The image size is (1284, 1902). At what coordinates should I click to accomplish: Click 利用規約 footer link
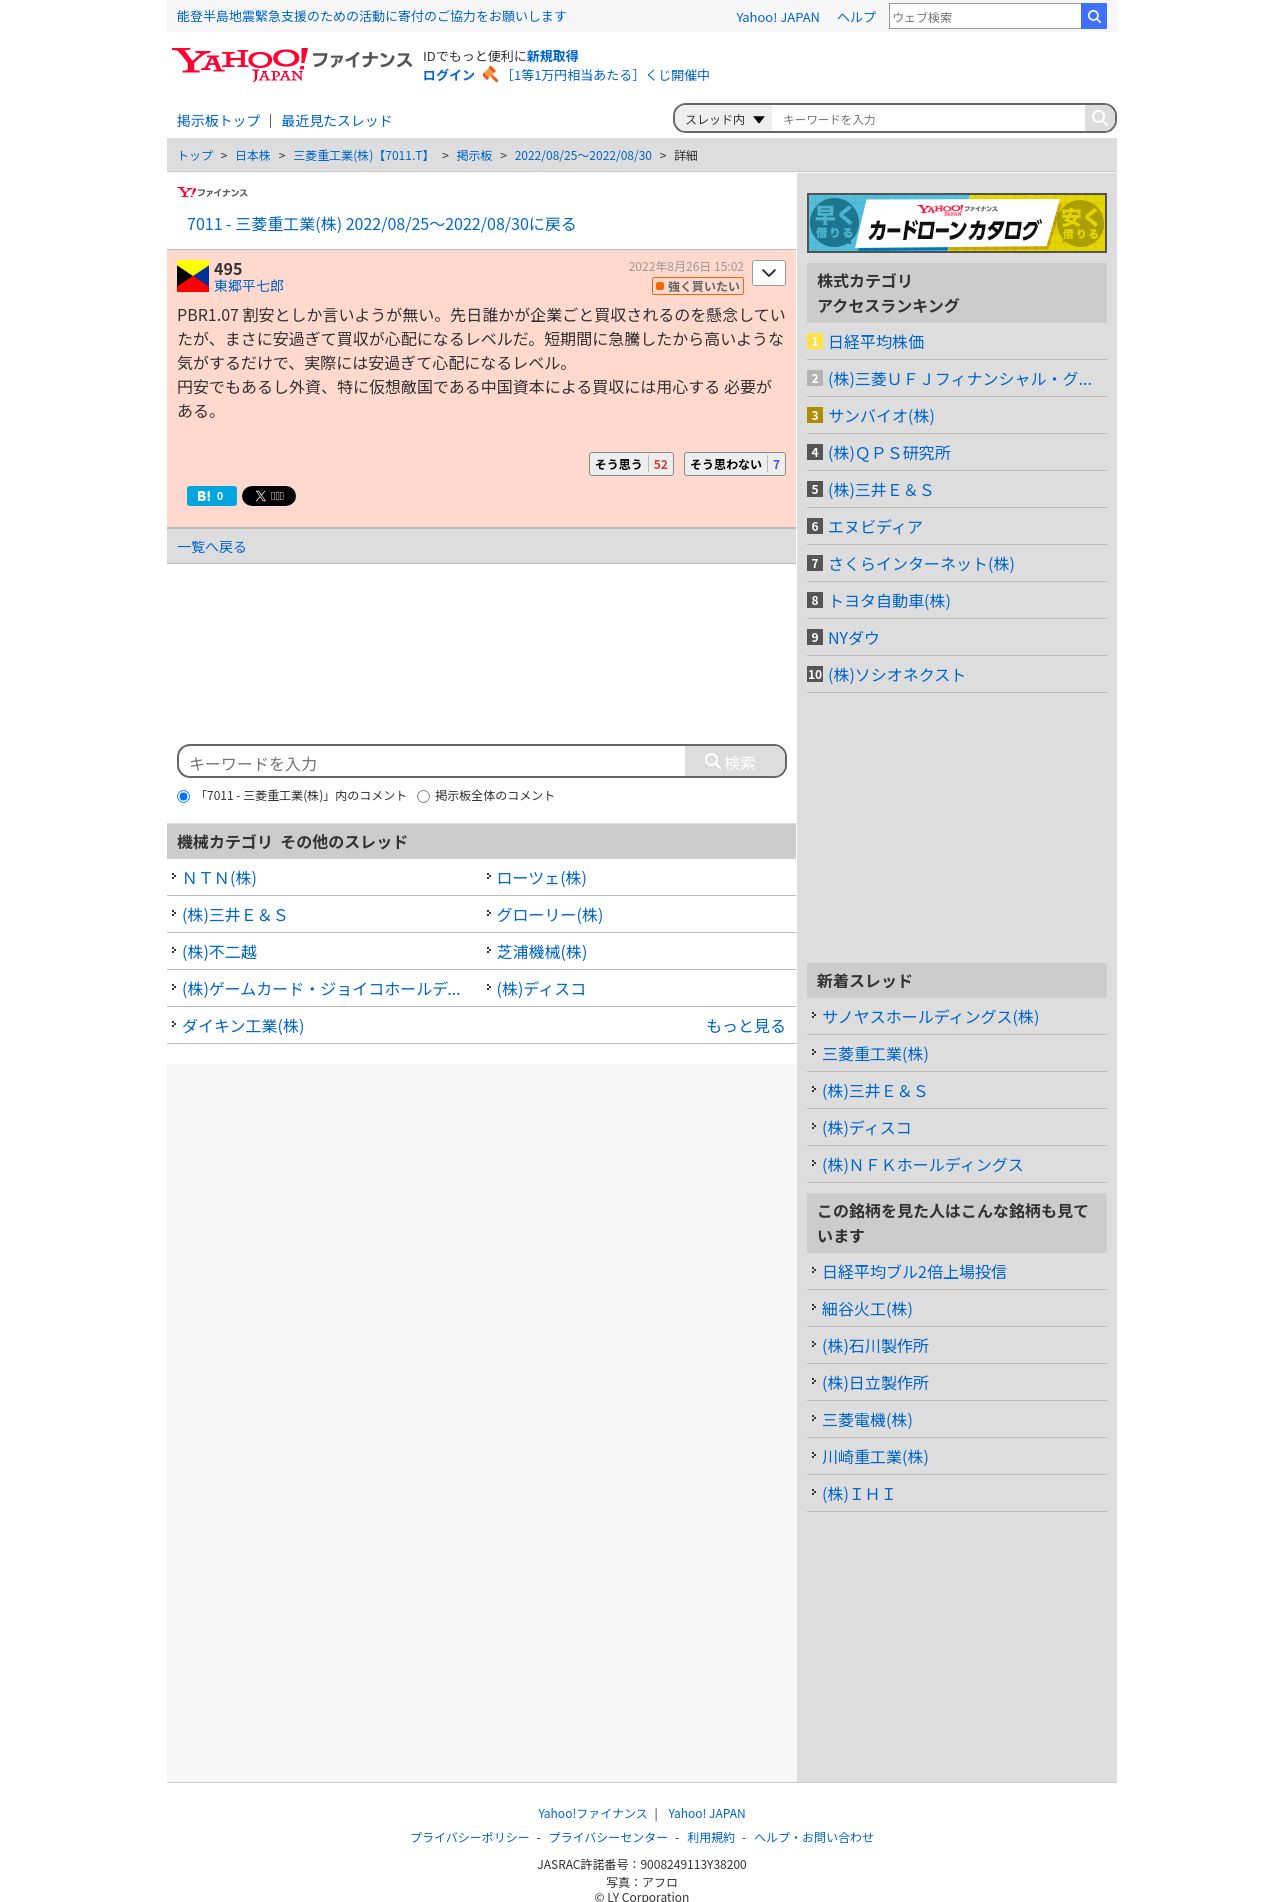(x=711, y=1837)
